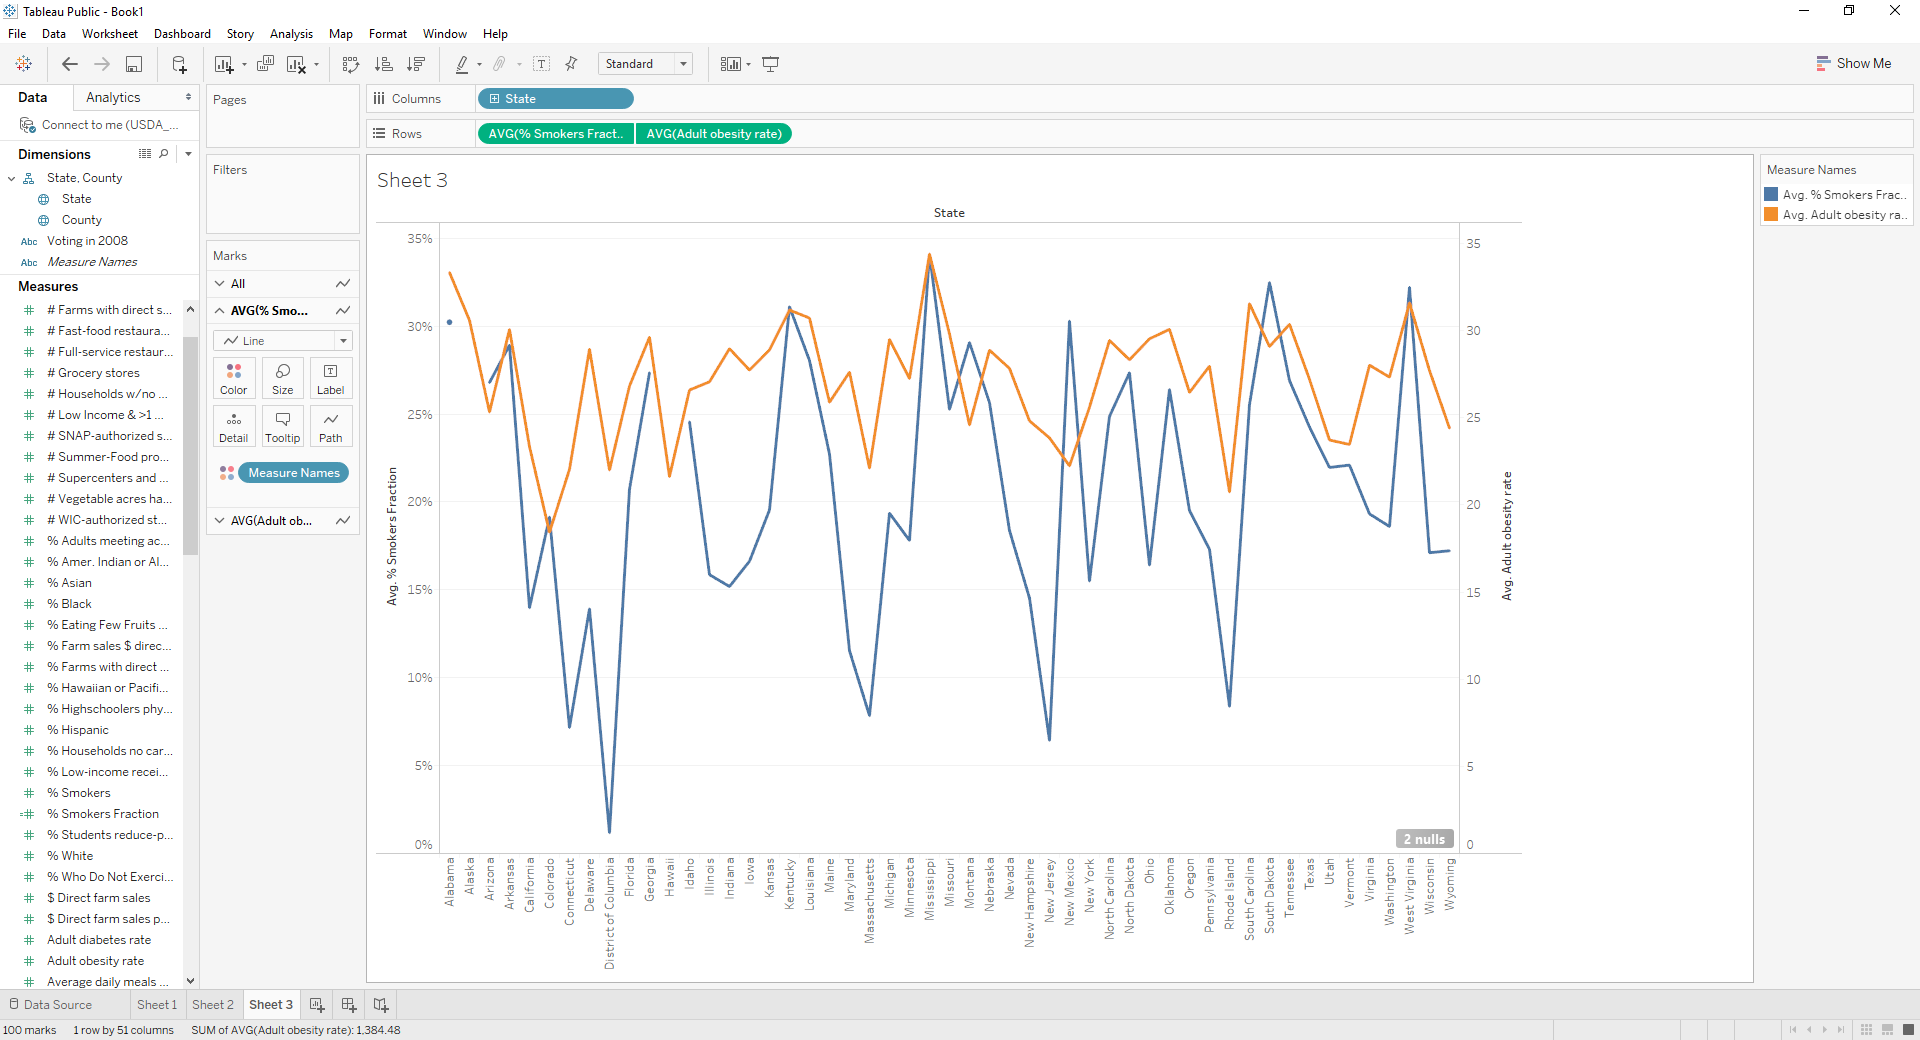Click the 2 nulls indicator on the chart
Screen dimensions: 1920x1040
[1424, 838]
